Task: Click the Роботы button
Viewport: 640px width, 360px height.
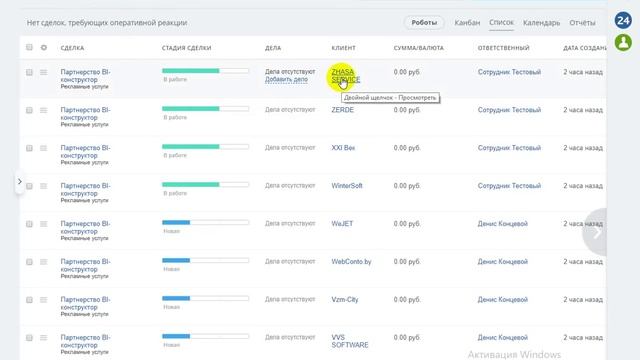Action: tap(424, 23)
